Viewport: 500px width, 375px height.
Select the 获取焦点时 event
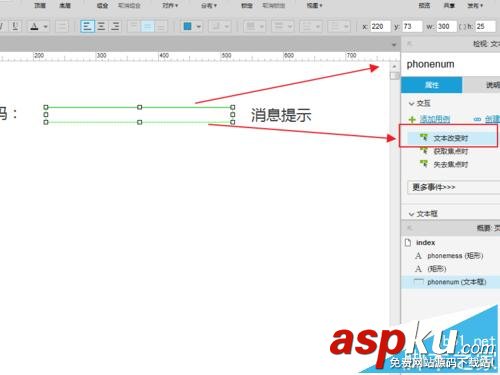click(x=451, y=151)
